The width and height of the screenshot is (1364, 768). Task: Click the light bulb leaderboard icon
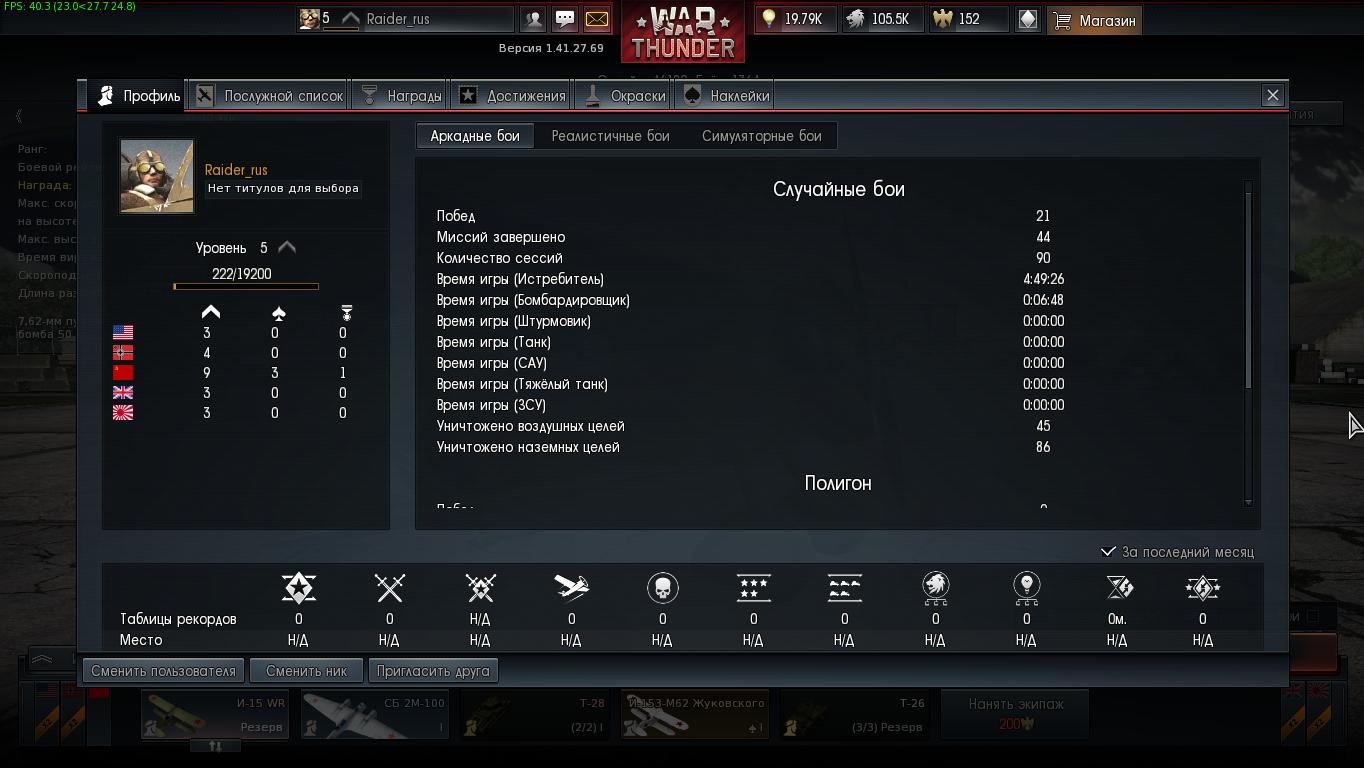point(1026,588)
